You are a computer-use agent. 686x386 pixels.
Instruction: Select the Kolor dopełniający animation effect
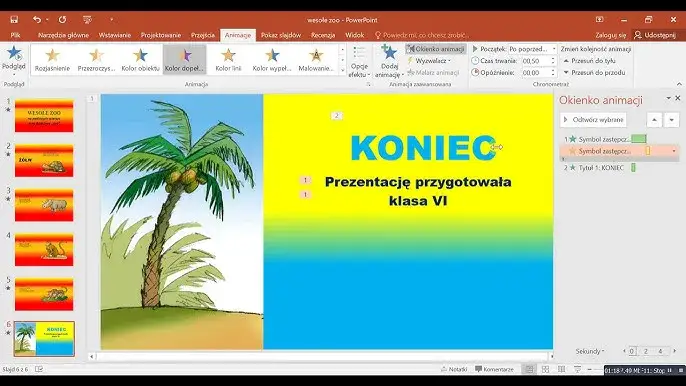[184, 60]
